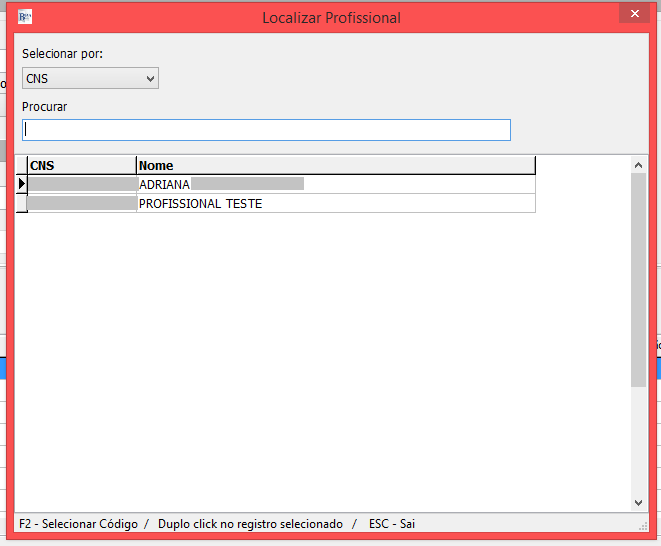661x546 pixels.
Task: Click the 'Localizar Profissional' title bar text
Action: coord(331,17)
